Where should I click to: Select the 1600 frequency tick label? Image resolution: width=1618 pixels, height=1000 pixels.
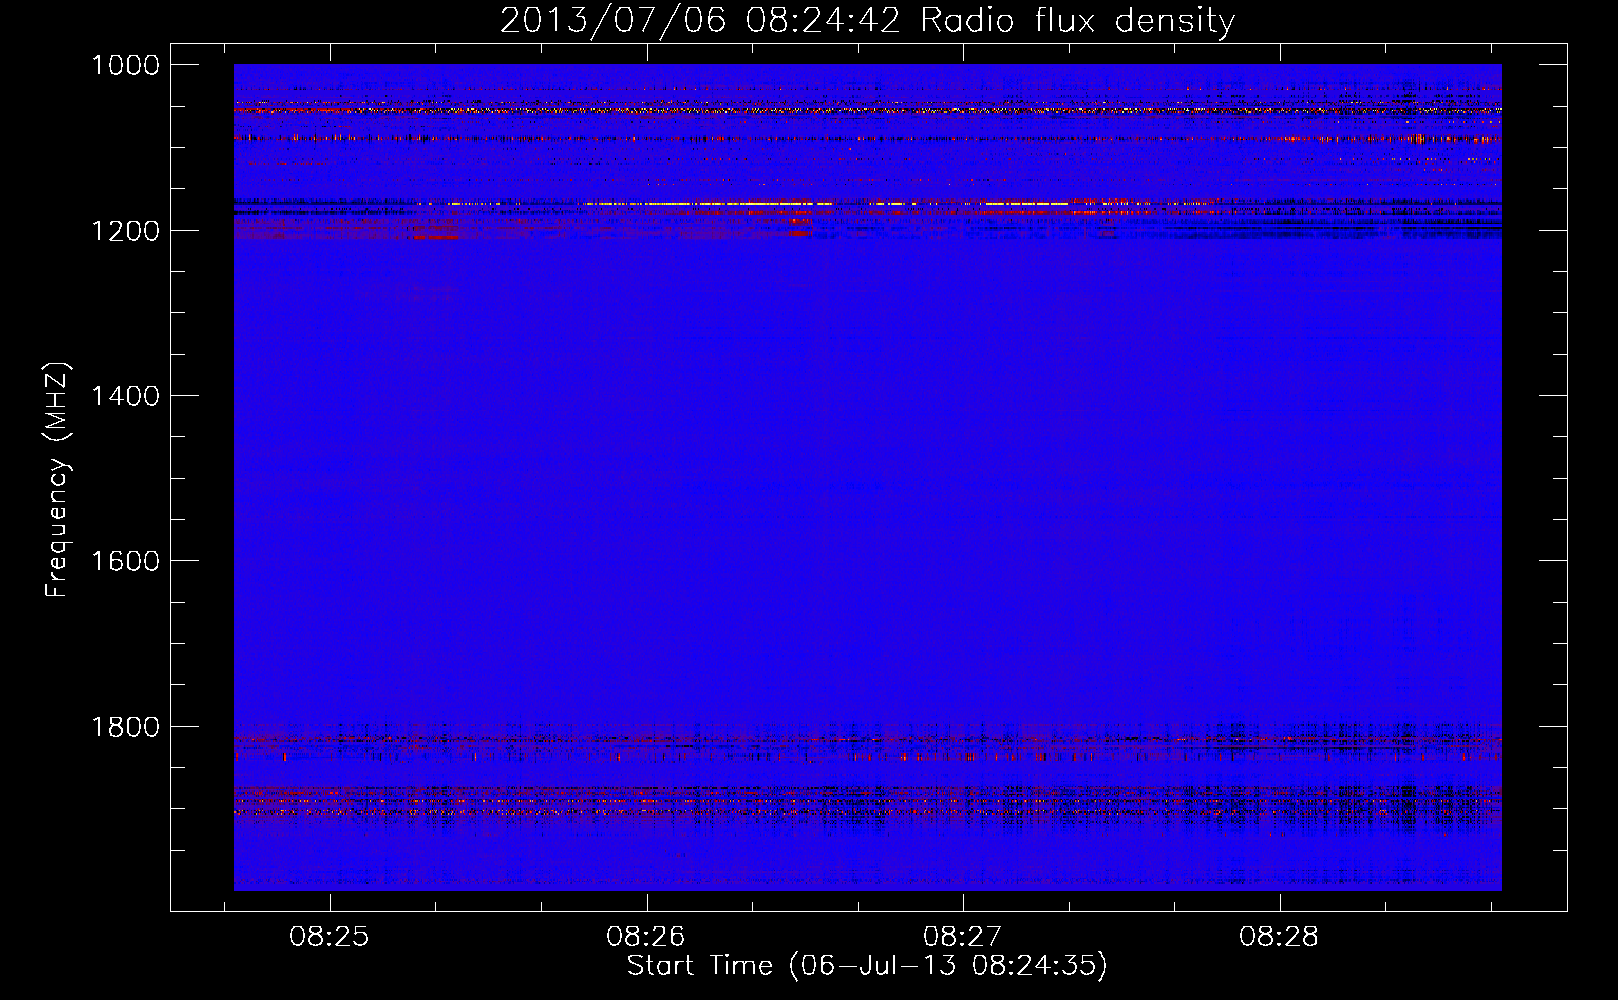tap(125, 561)
